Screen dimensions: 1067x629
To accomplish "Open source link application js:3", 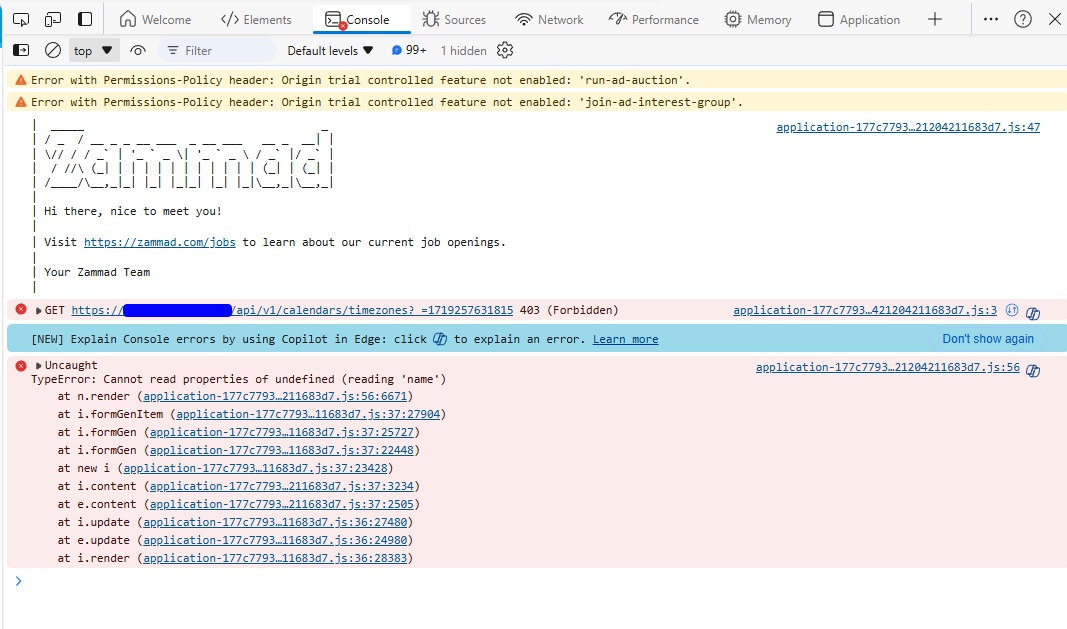I will [865, 310].
